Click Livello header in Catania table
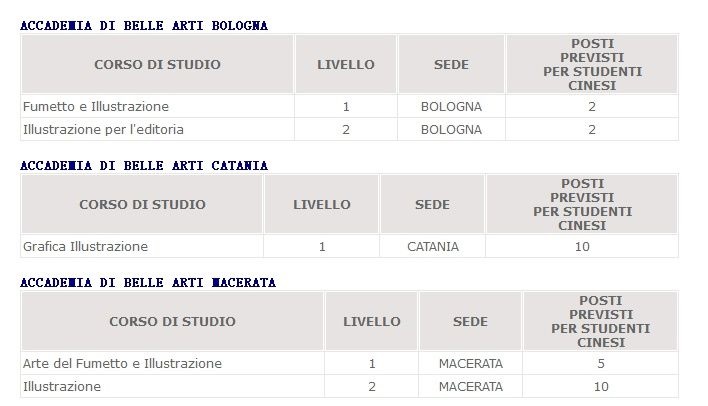The image size is (708, 406). tap(322, 205)
